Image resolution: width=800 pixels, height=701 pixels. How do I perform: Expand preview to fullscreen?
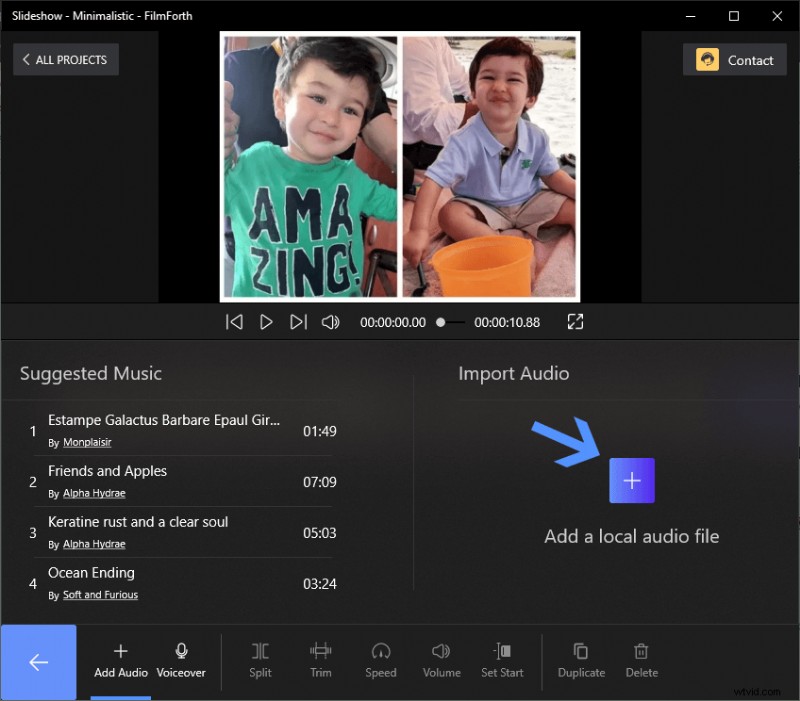tap(575, 322)
